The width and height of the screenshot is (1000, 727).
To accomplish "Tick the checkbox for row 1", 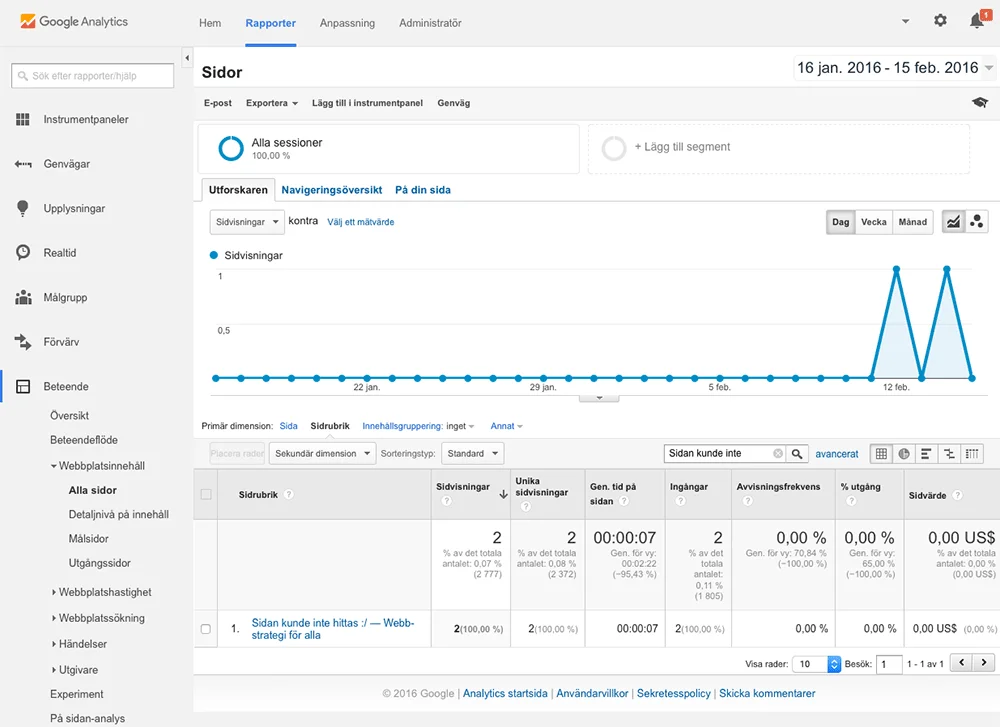I will click(x=206, y=629).
